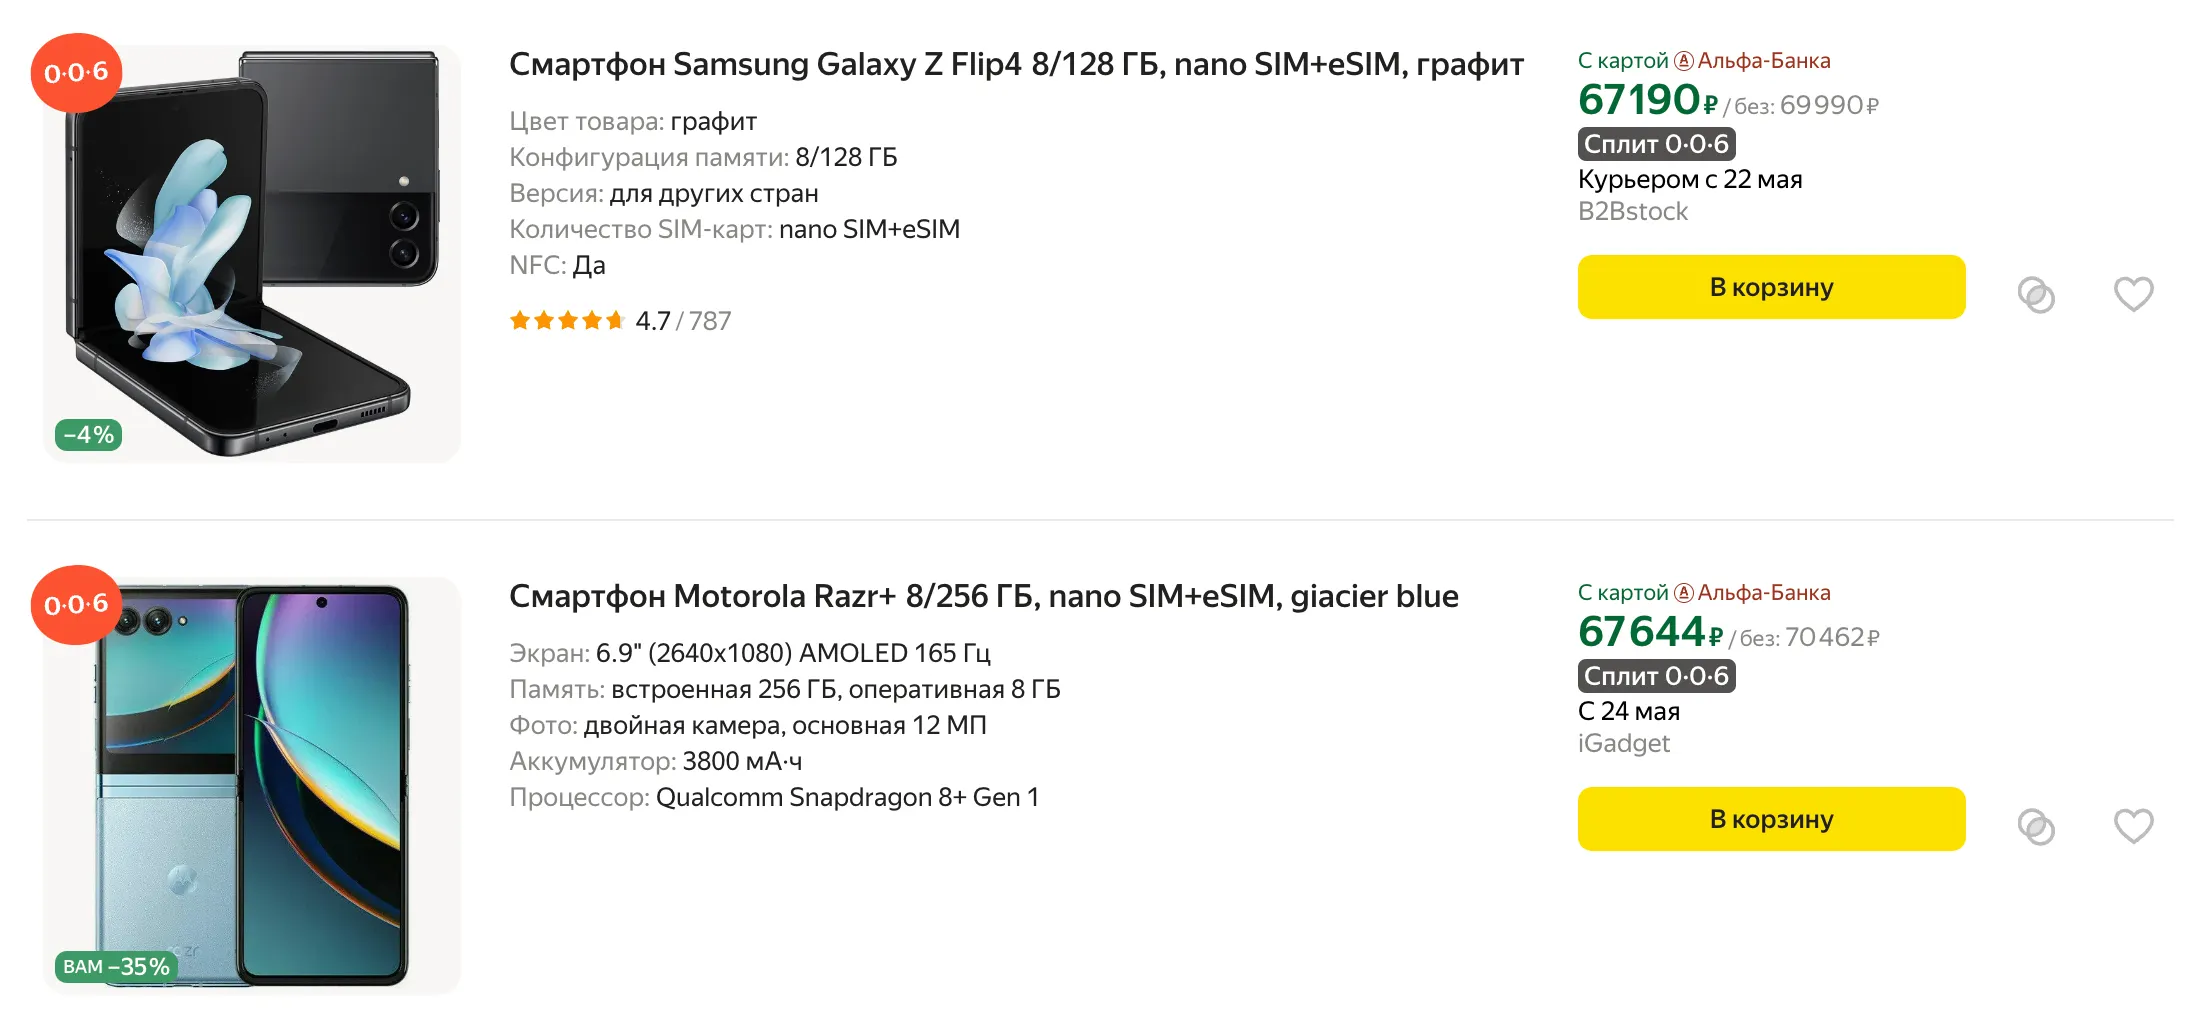The height and width of the screenshot is (1022, 2188).
Task: Click Сплит 0·0·6 label under Samsung price
Action: point(1656,144)
